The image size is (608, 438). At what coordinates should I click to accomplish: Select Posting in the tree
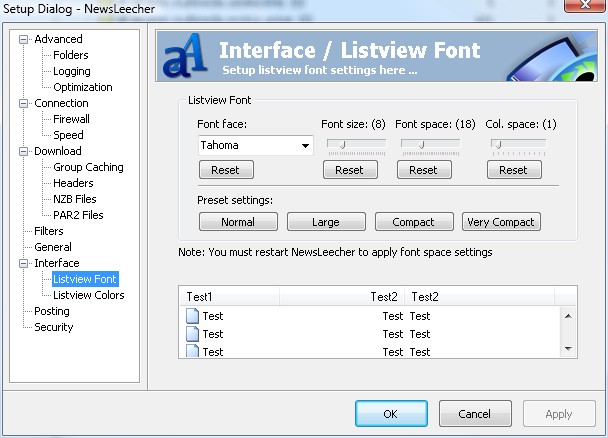[x=52, y=311]
